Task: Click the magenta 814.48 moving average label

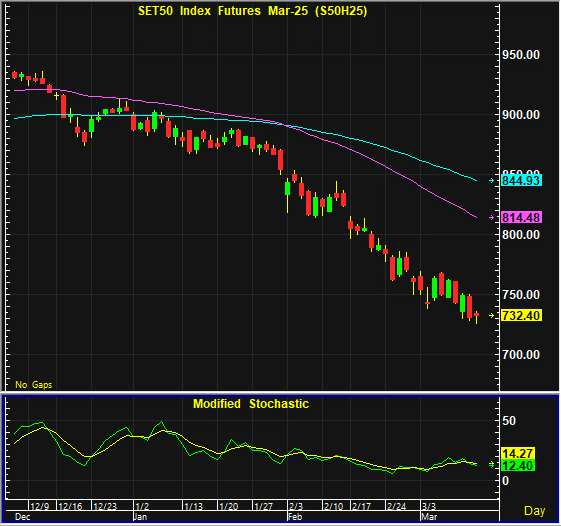Action: (521, 217)
